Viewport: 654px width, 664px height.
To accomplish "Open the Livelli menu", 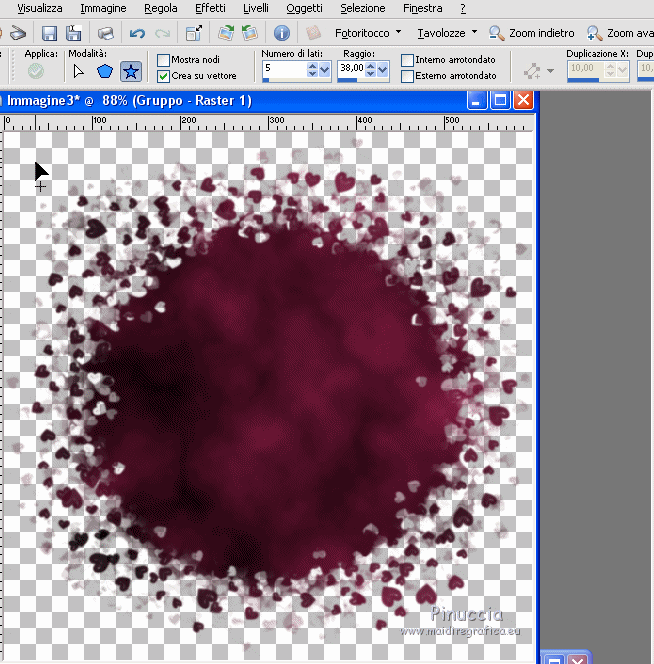I will point(255,8).
